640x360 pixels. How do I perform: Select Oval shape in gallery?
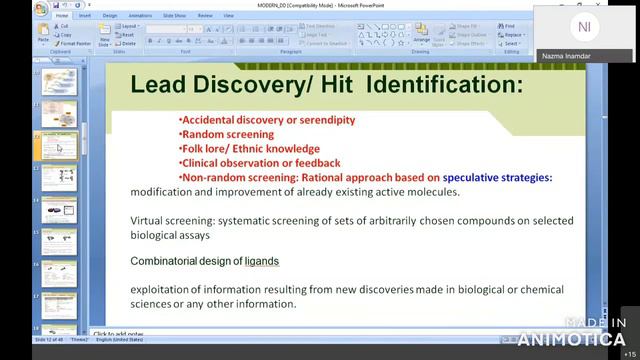[393, 27]
